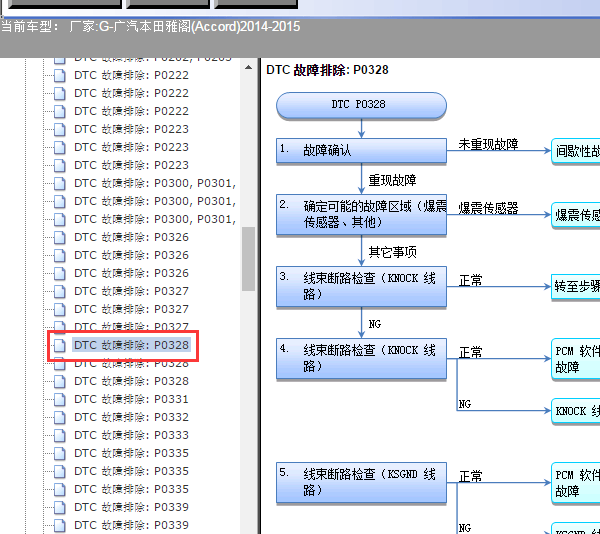Click the 正常 label beside step 4
This screenshot has width=600, height=534.
click(x=471, y=352)
